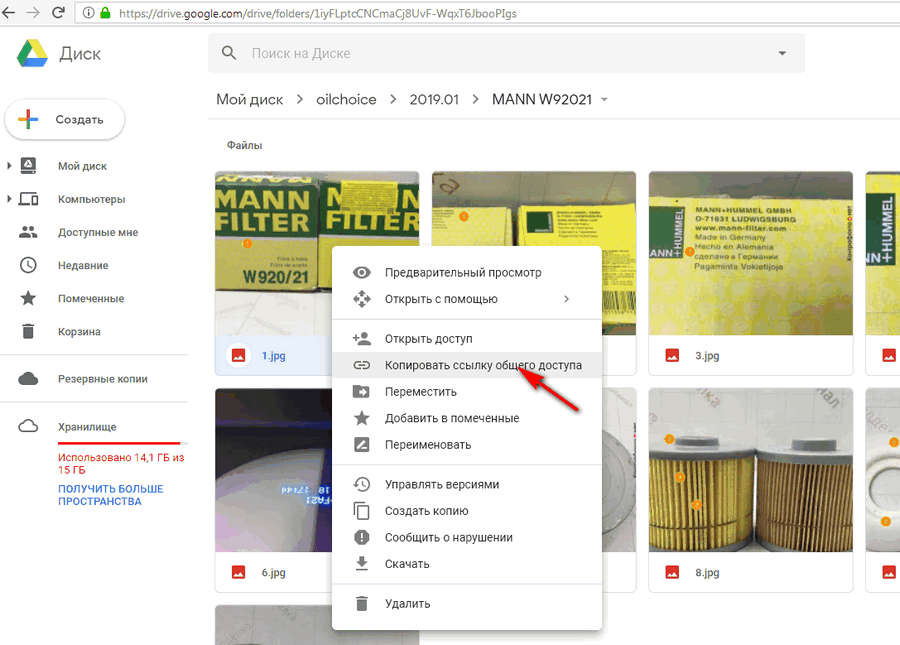Open search options dropdown arrow
The height and width of the screenshot is (645, 900).
click(781, 53)
